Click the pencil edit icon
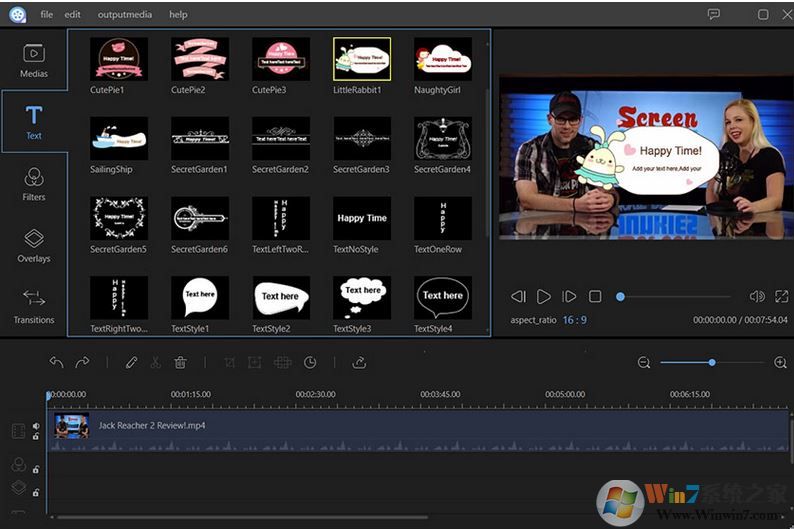Screen dimensions: 794x529 [x=131, y=362]
